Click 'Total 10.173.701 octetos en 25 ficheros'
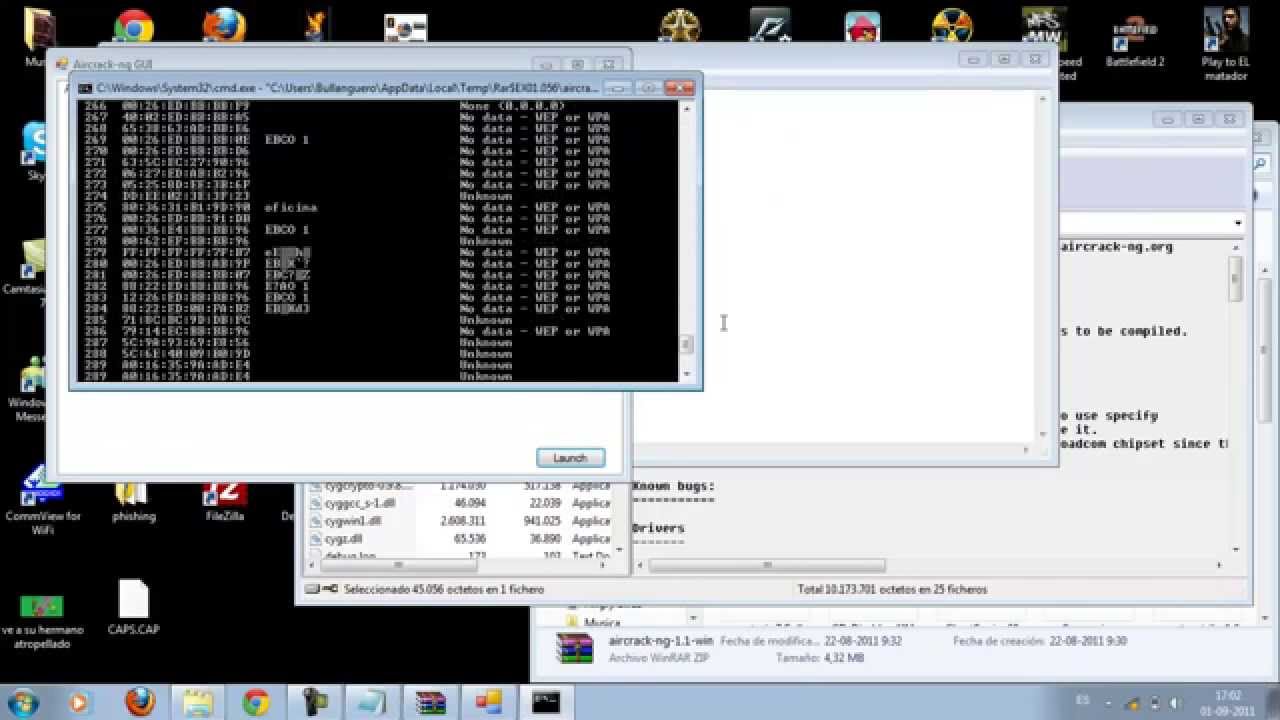 [x=892, y=589]
